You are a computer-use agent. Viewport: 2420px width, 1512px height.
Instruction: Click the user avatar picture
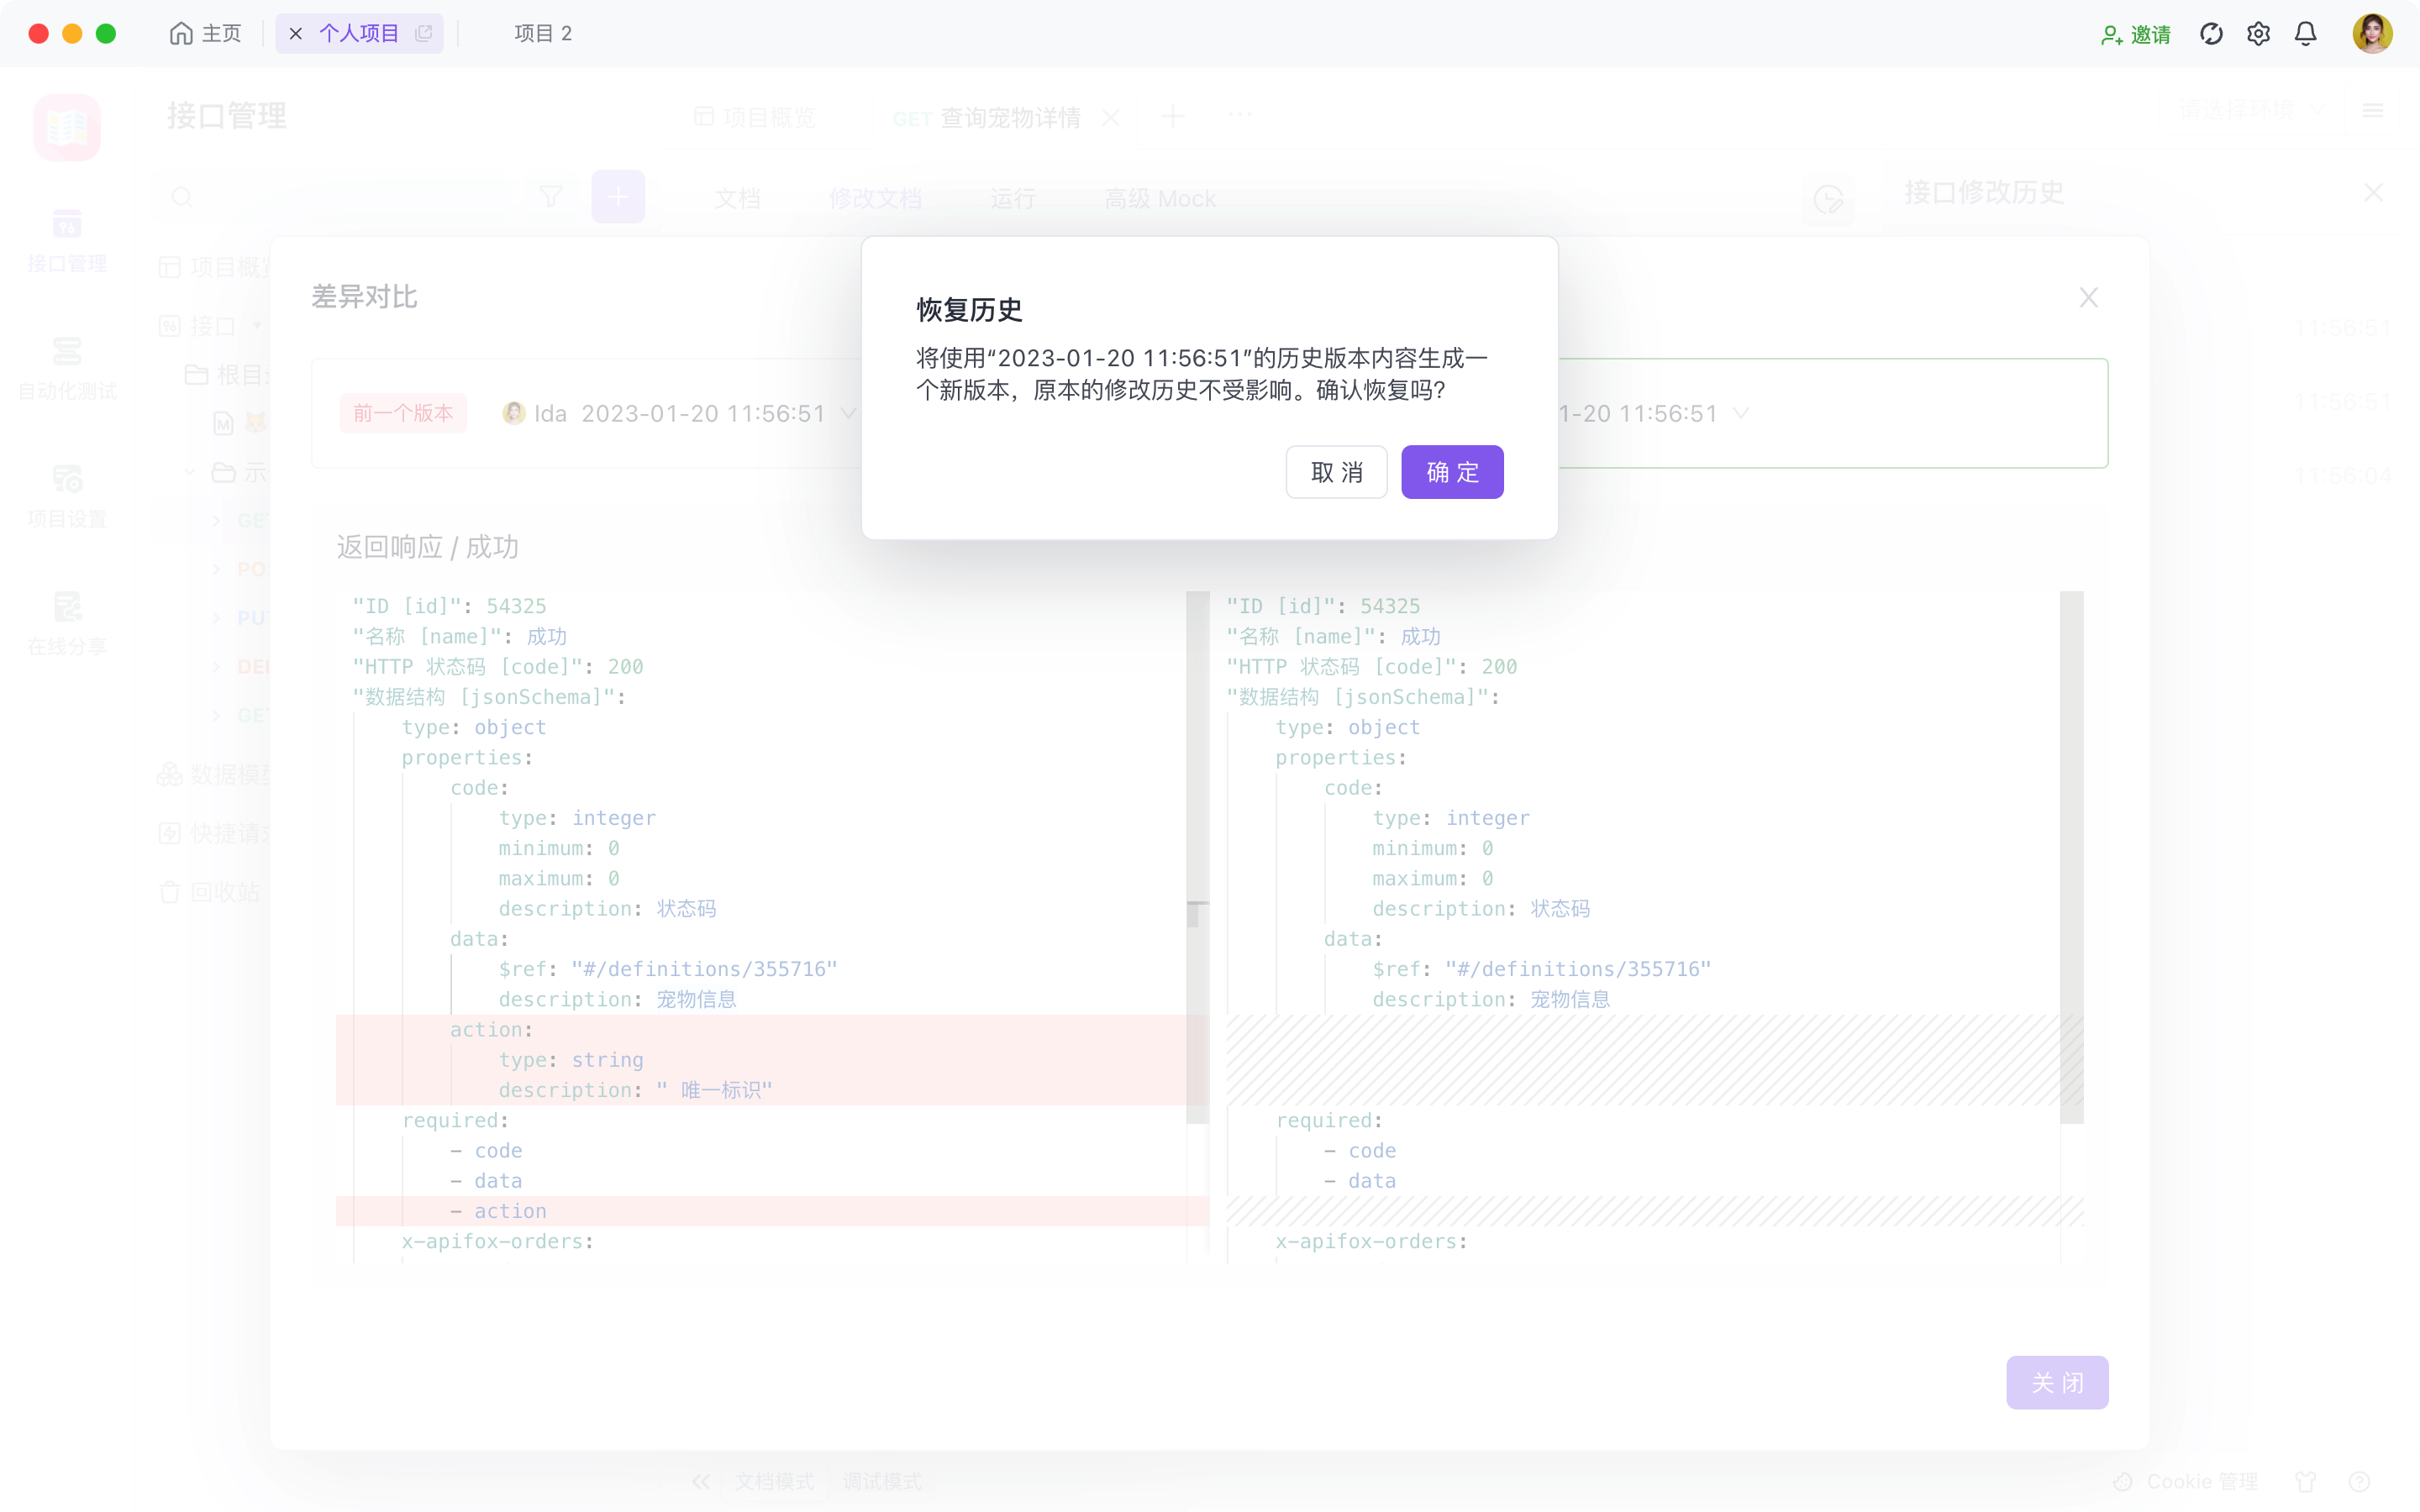[2372, 34]
